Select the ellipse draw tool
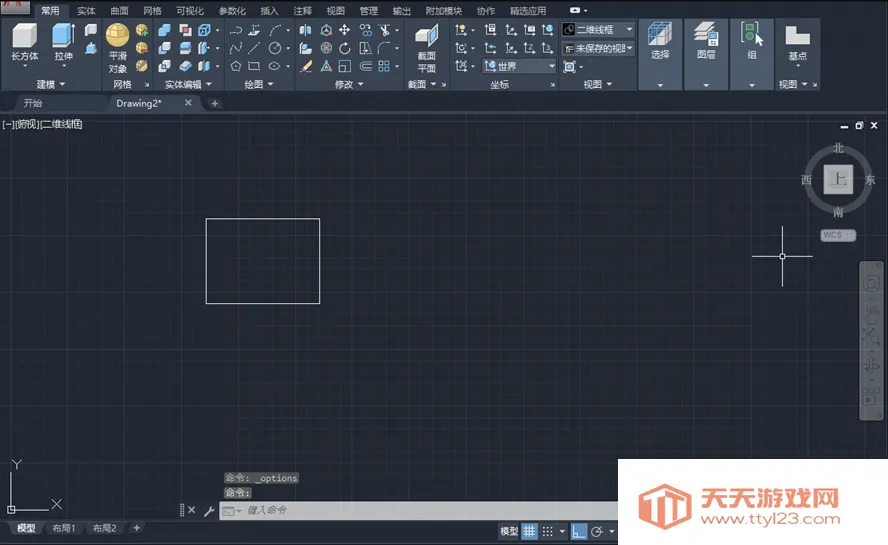 (275, 66)
